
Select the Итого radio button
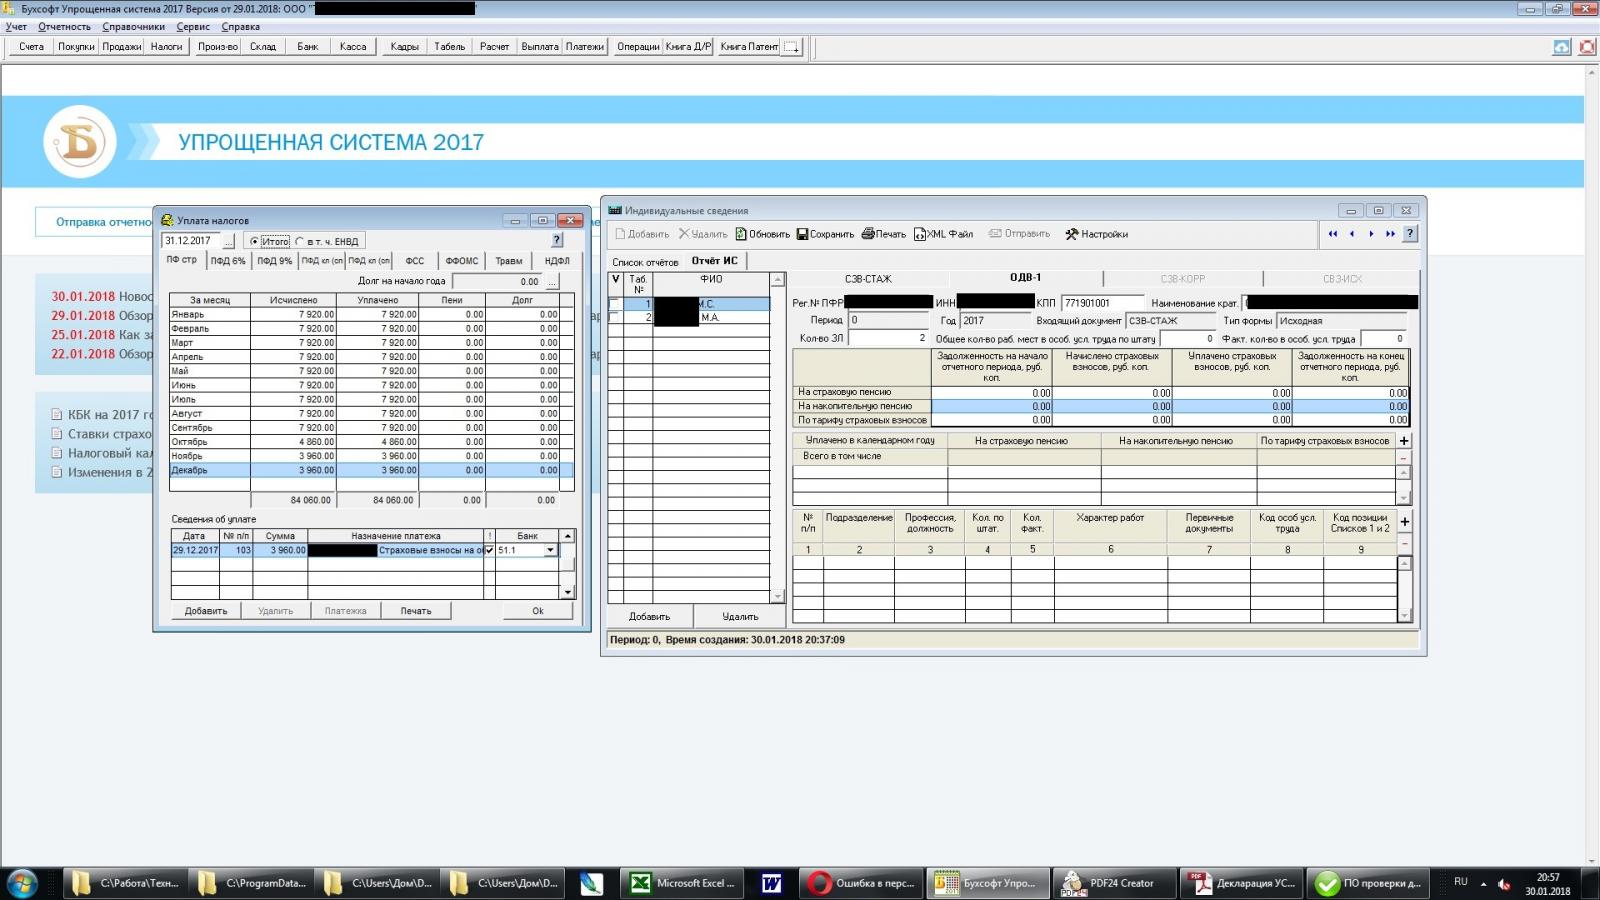click(x=255, y=241)
